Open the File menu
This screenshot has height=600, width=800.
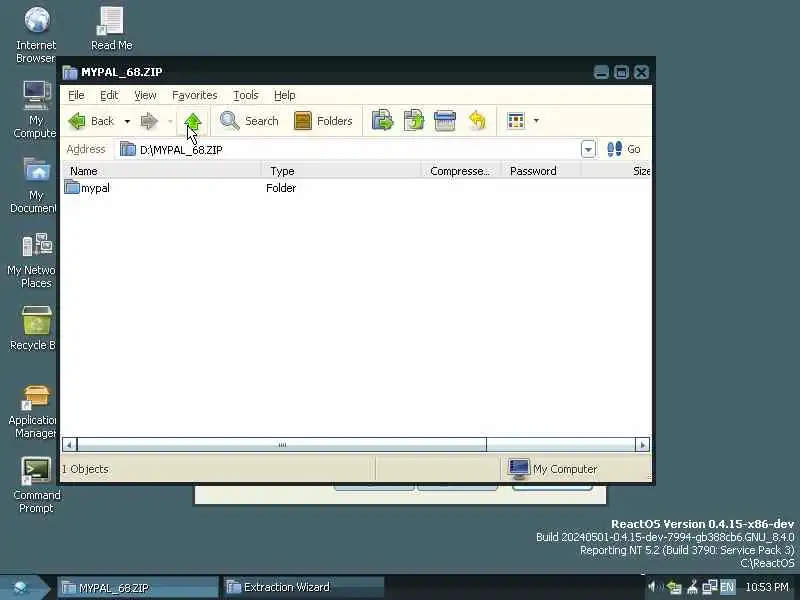(x=77, y=95)
